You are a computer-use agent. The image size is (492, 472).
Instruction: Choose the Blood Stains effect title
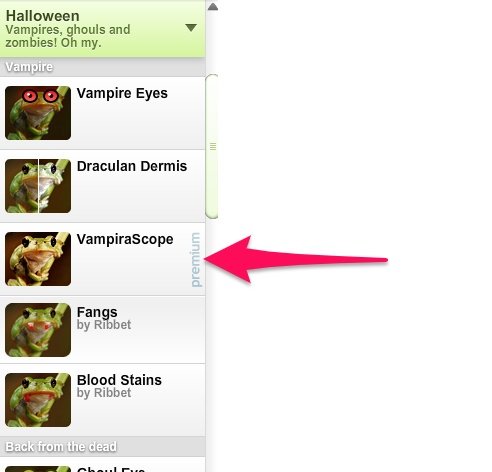(x=119, y=380)
